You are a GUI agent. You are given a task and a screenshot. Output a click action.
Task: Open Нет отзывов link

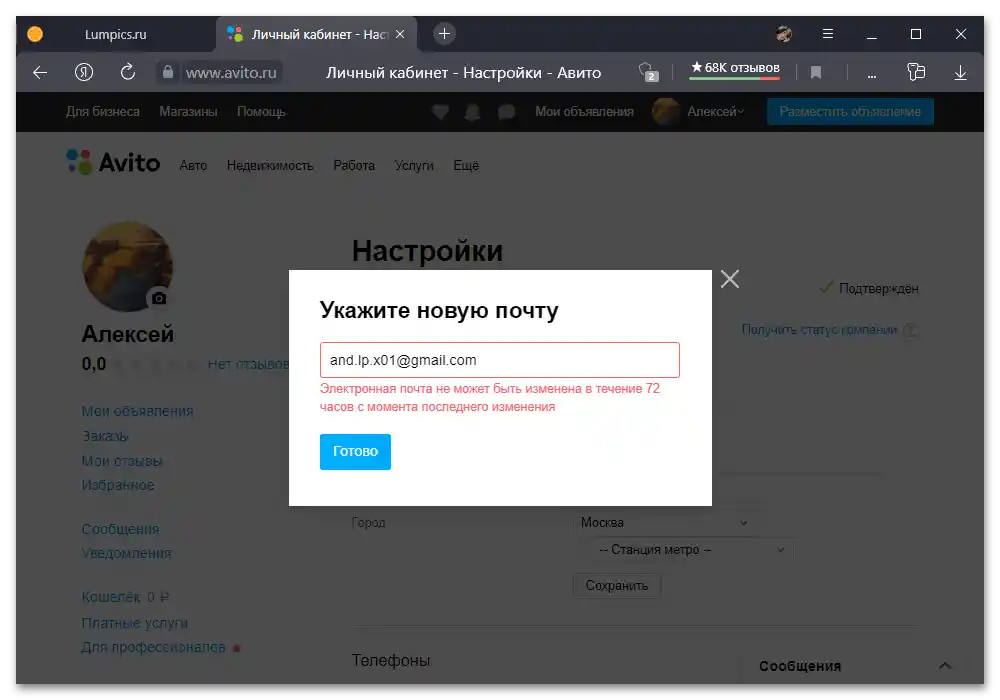[x=249, y=365]
